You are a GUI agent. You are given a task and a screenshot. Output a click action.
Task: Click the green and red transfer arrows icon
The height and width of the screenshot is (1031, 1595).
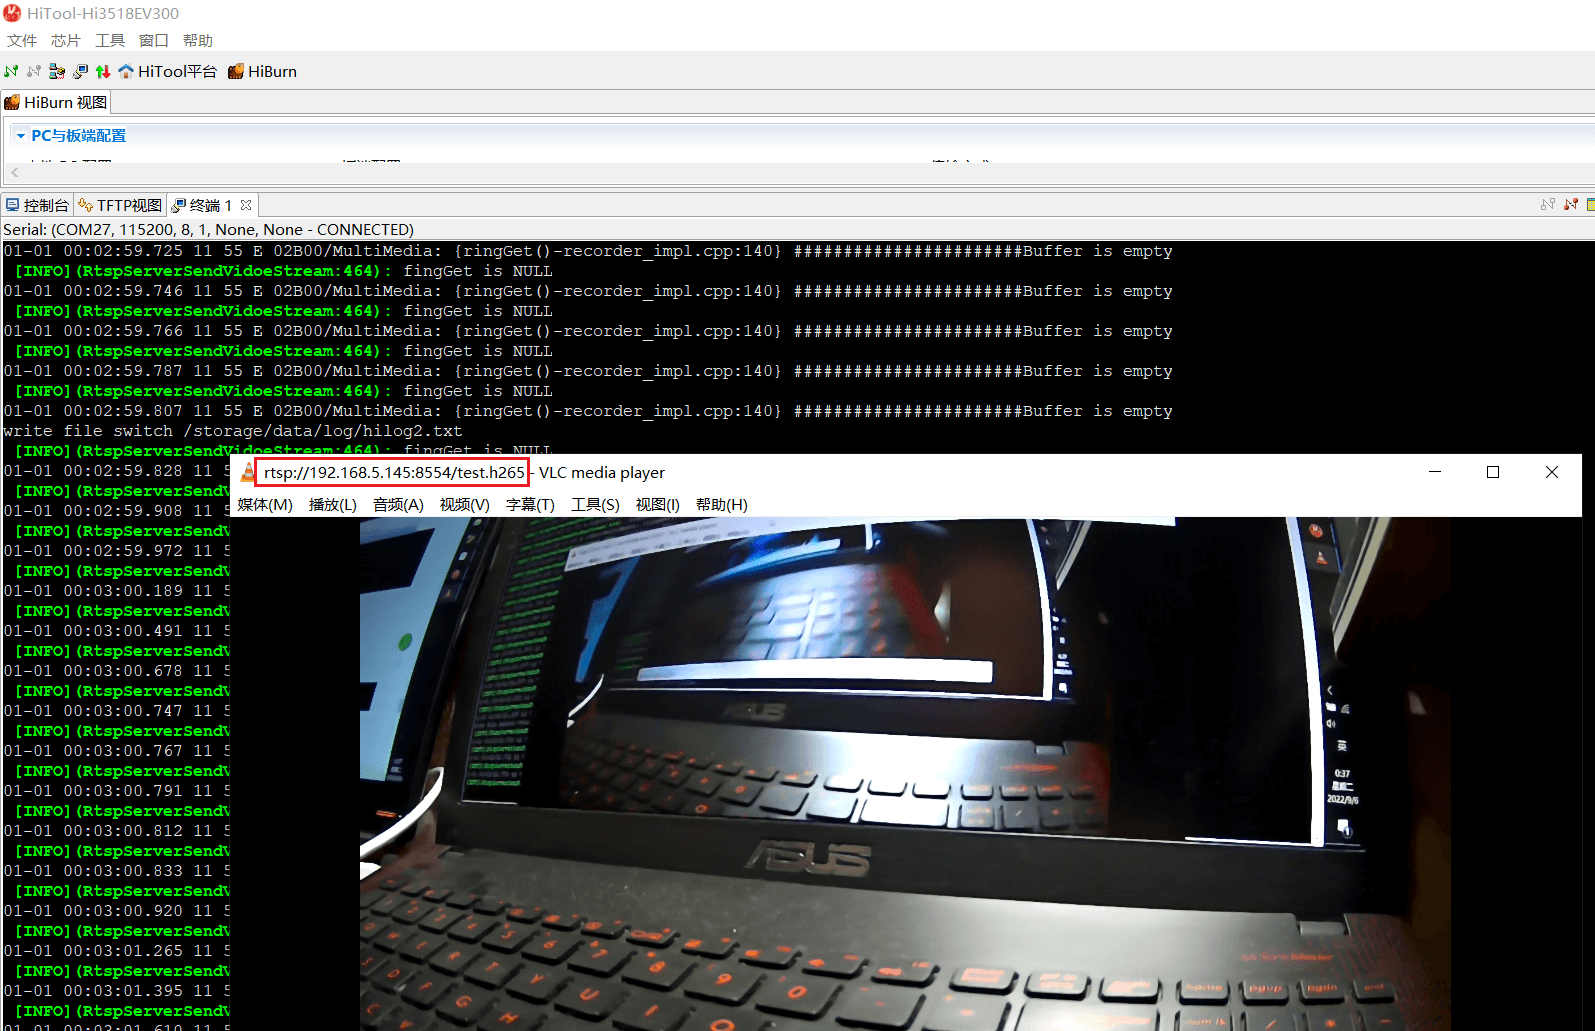[x=103, y=71]
